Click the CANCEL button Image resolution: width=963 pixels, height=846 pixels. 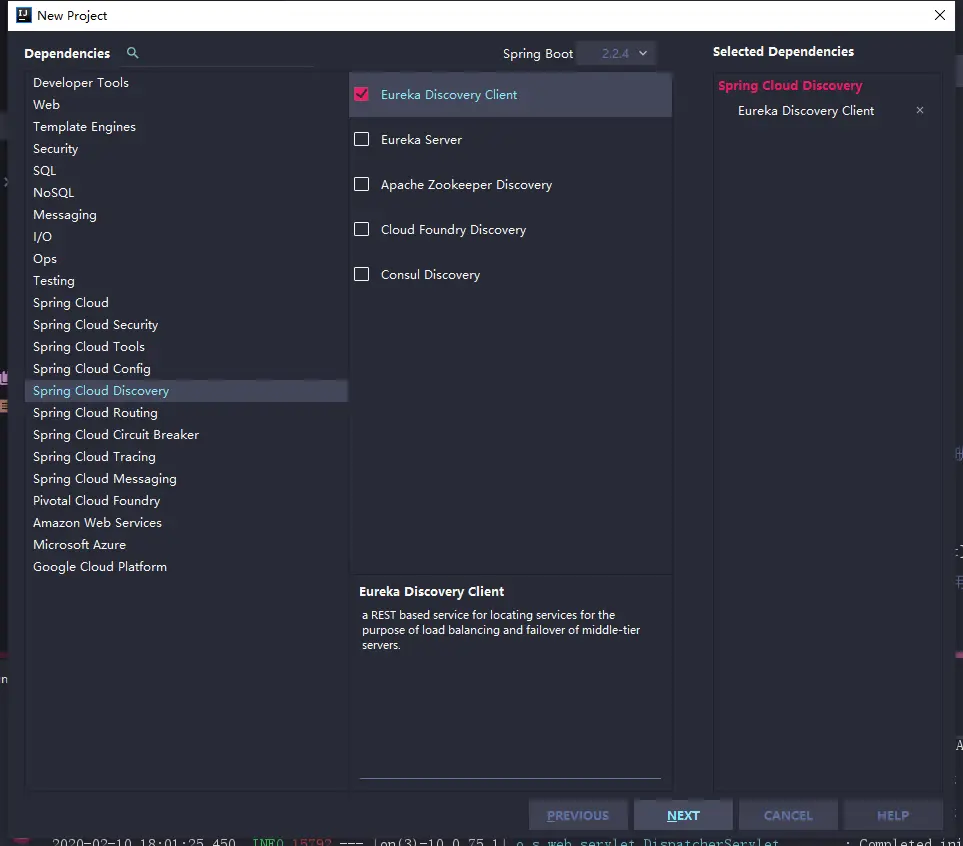pyautogui.click(x=788, y=815)
